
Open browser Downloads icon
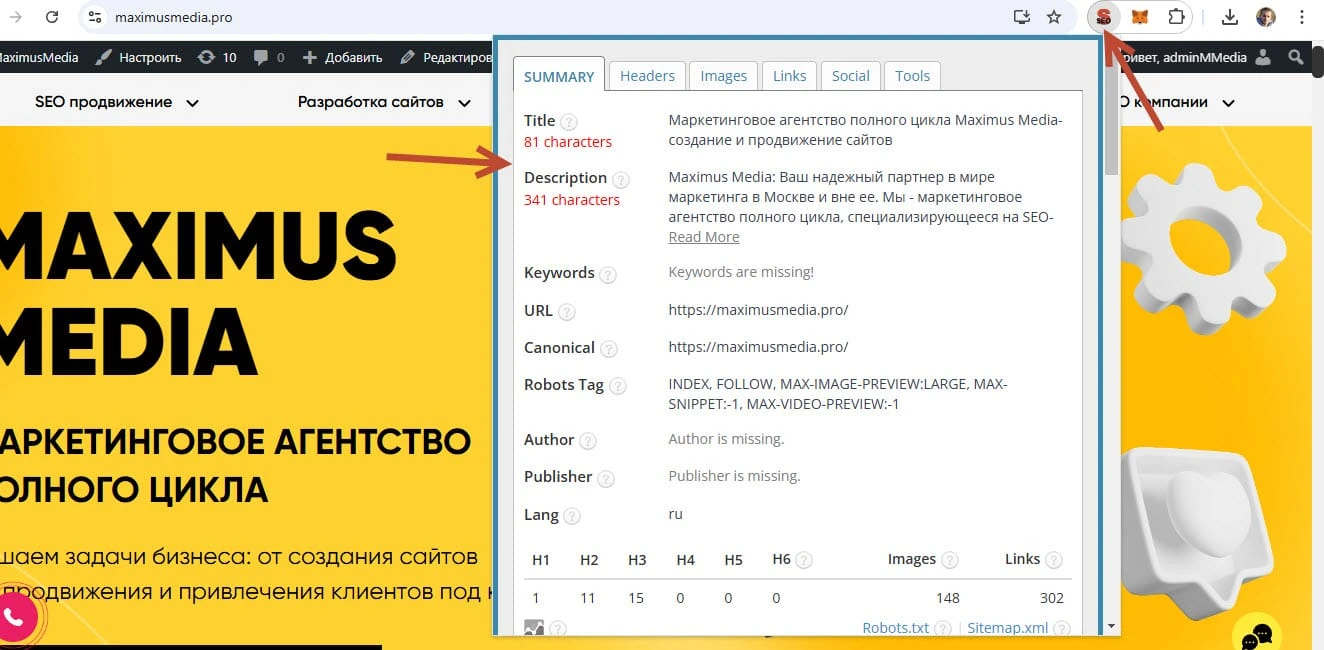[x=1230, y=17]
